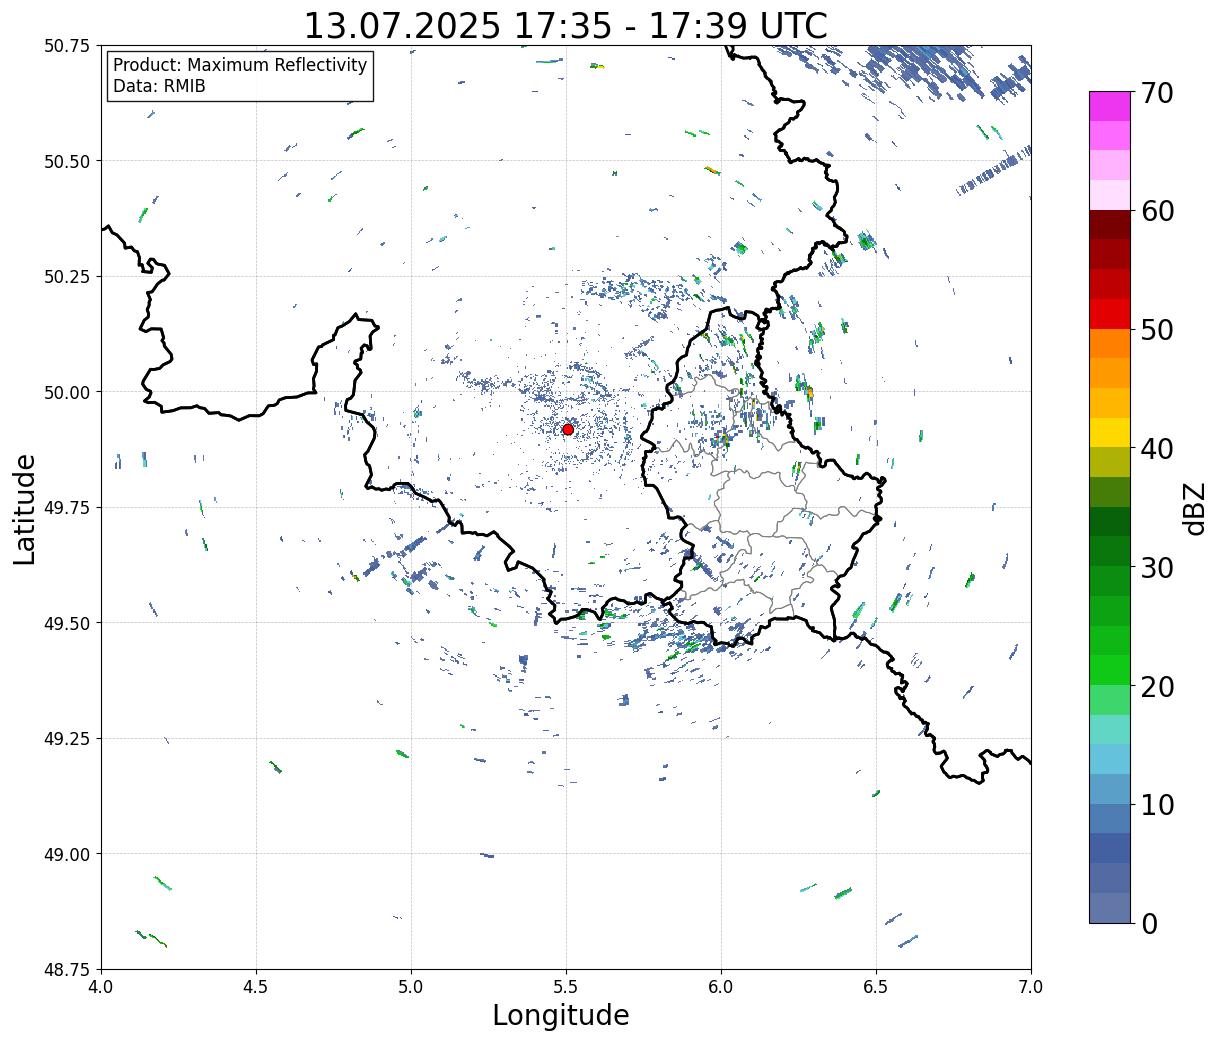The image size is (1219, 1040).
Task: Click the 'Longitude' axis label
Action: click(561, 1015)
